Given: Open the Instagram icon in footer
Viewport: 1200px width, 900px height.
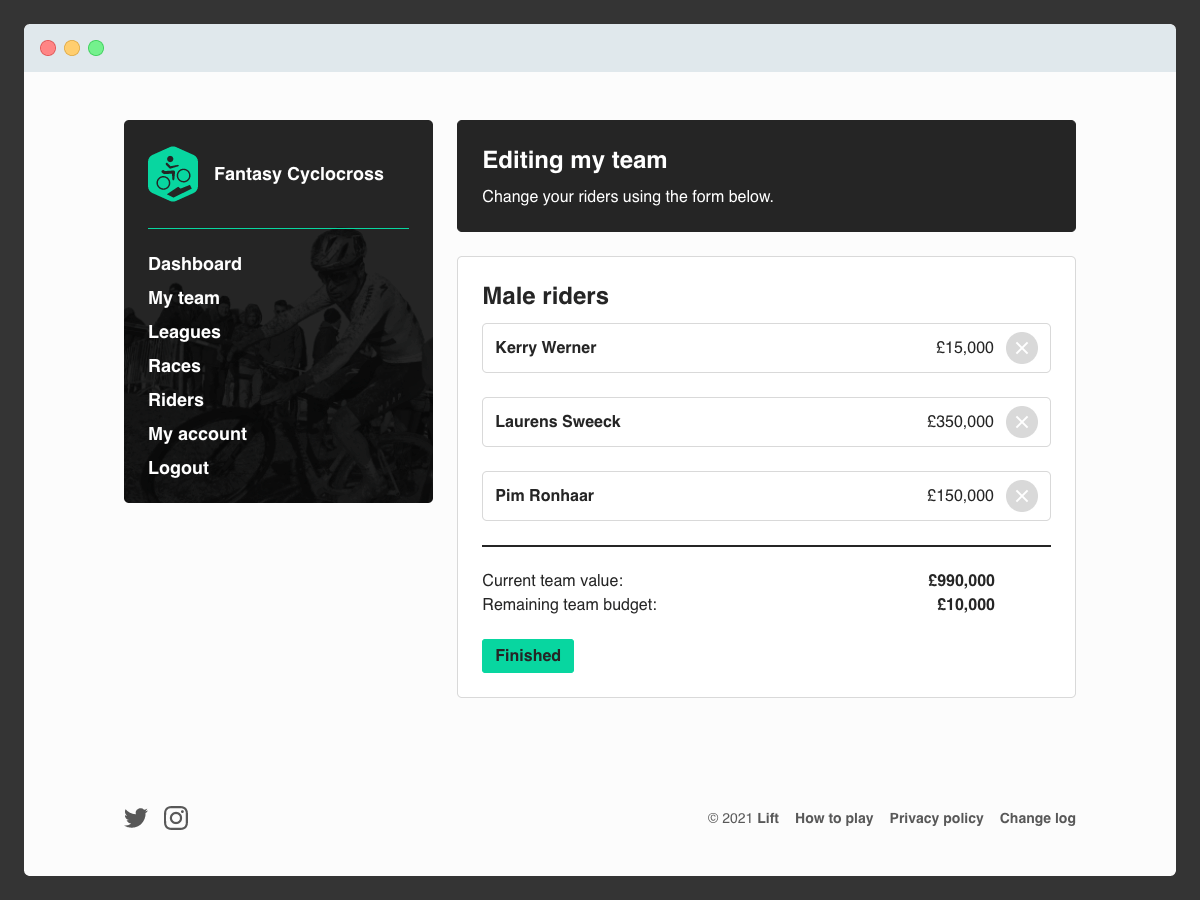Looking at the screenshot, I should click(176, 818).
